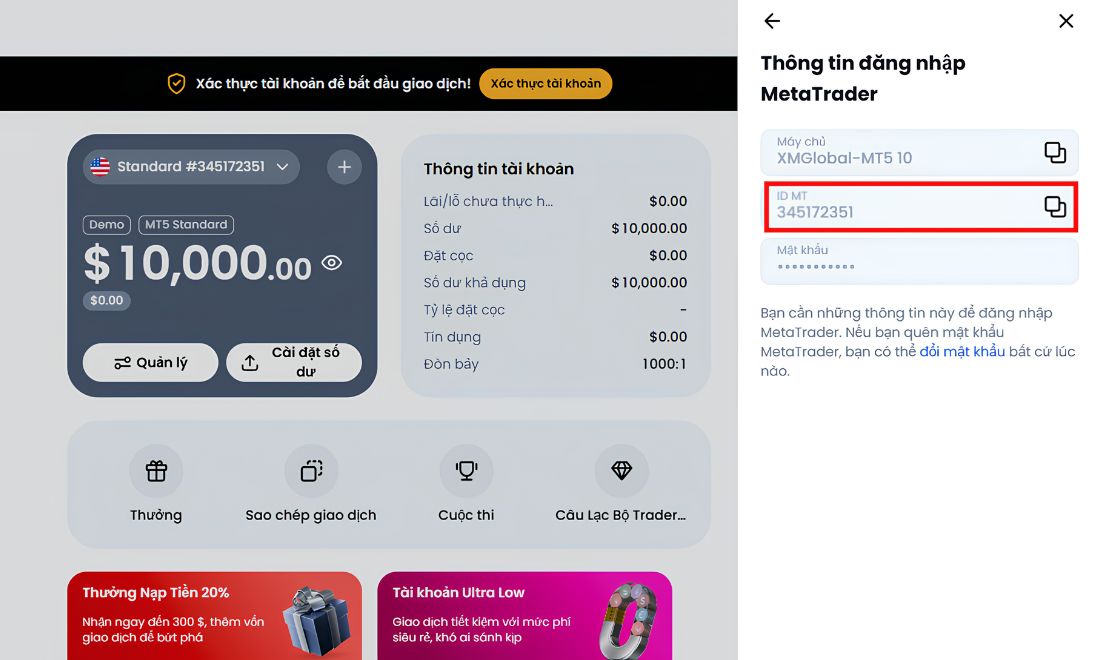
Task: Add a new account with the plus icon
Action: tap(344, 167)
